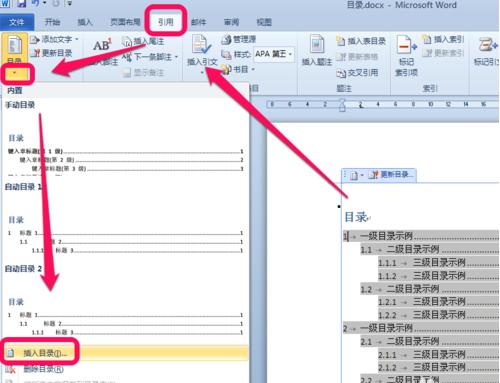
Task: Click the Redo icon in quick access toolbar
Action: click(56, 4)
